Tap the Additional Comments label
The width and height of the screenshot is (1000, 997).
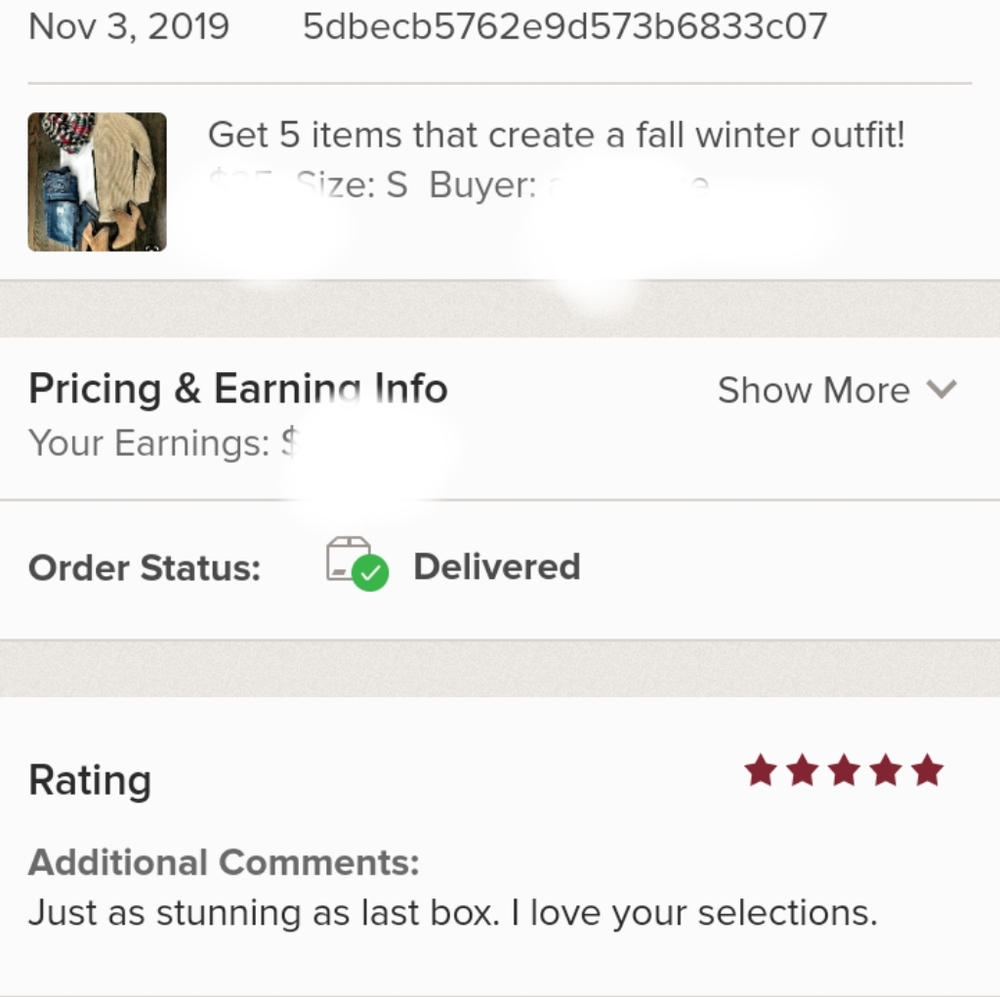point(224,862)
